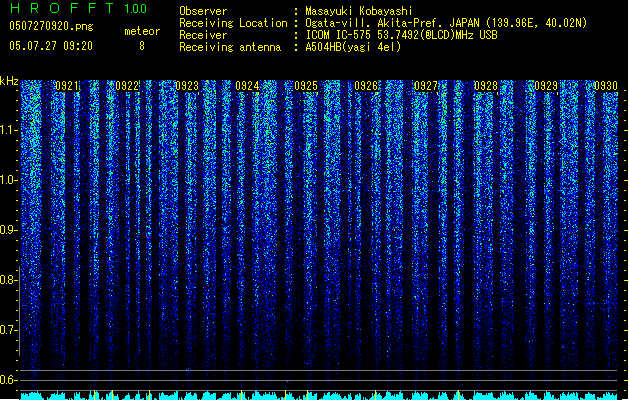This screenshot has width=629, height=400.
Task: Click the 1.0 kHz axis label
Action: click(8, 180)
